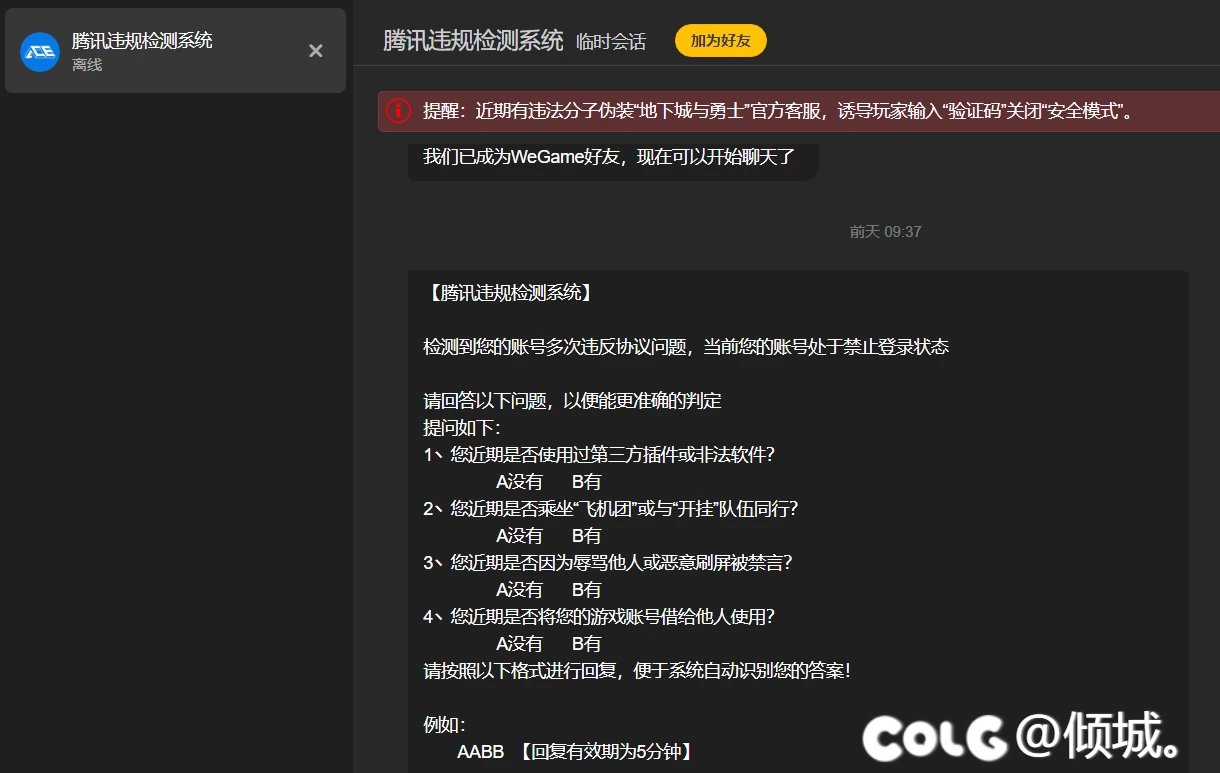Click the line 请回答以下问题，以便能更准确的判定
Screen dimensions: 1220x773
click(572, 401)
